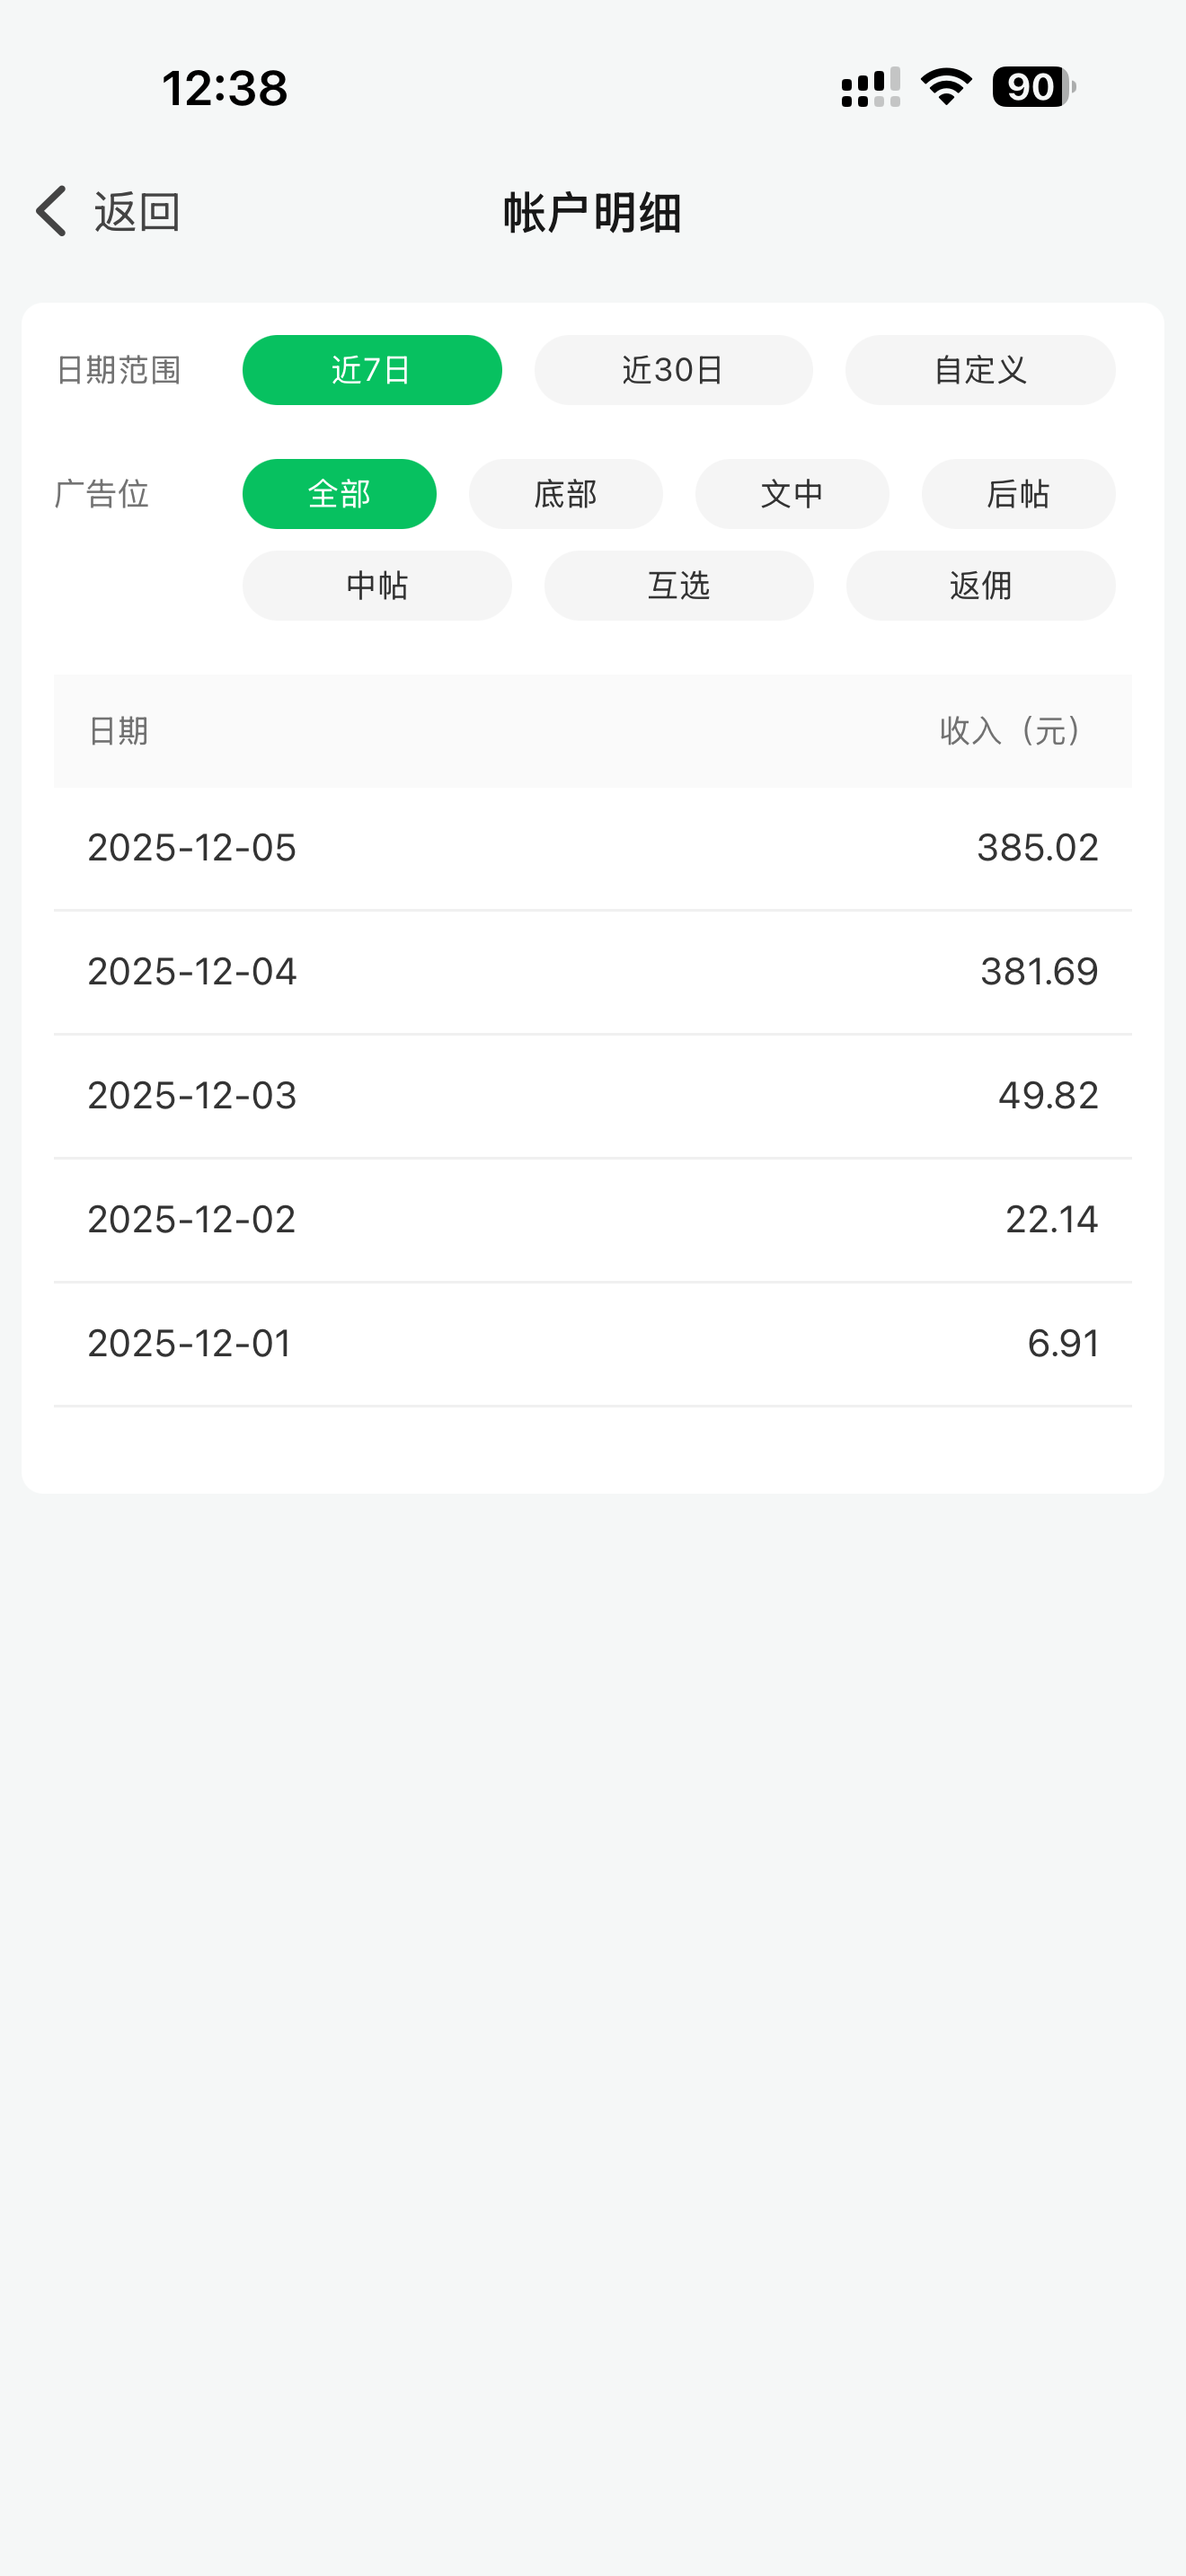Tap the 2025-12-03 row showing 49.82
The width and height of the screenshot is (1186, 2576).
(592, 1096)
